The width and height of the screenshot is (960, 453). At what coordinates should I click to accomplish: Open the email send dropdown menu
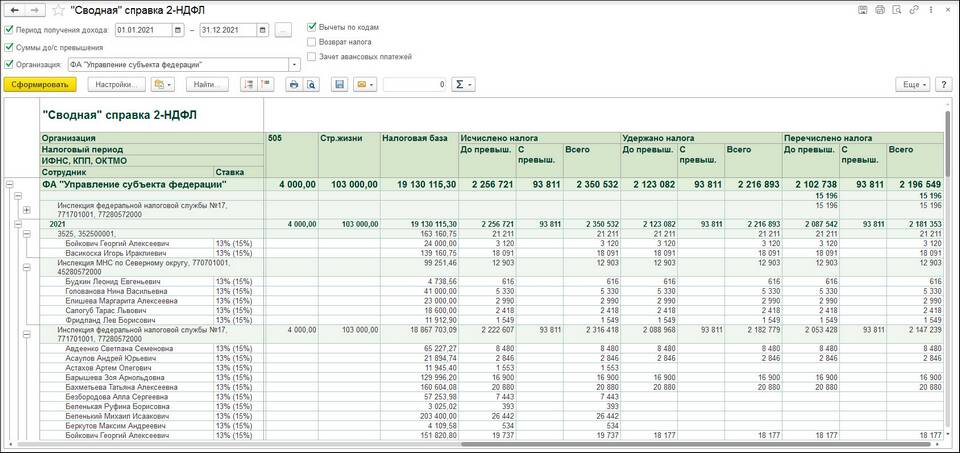pos(364,85)
